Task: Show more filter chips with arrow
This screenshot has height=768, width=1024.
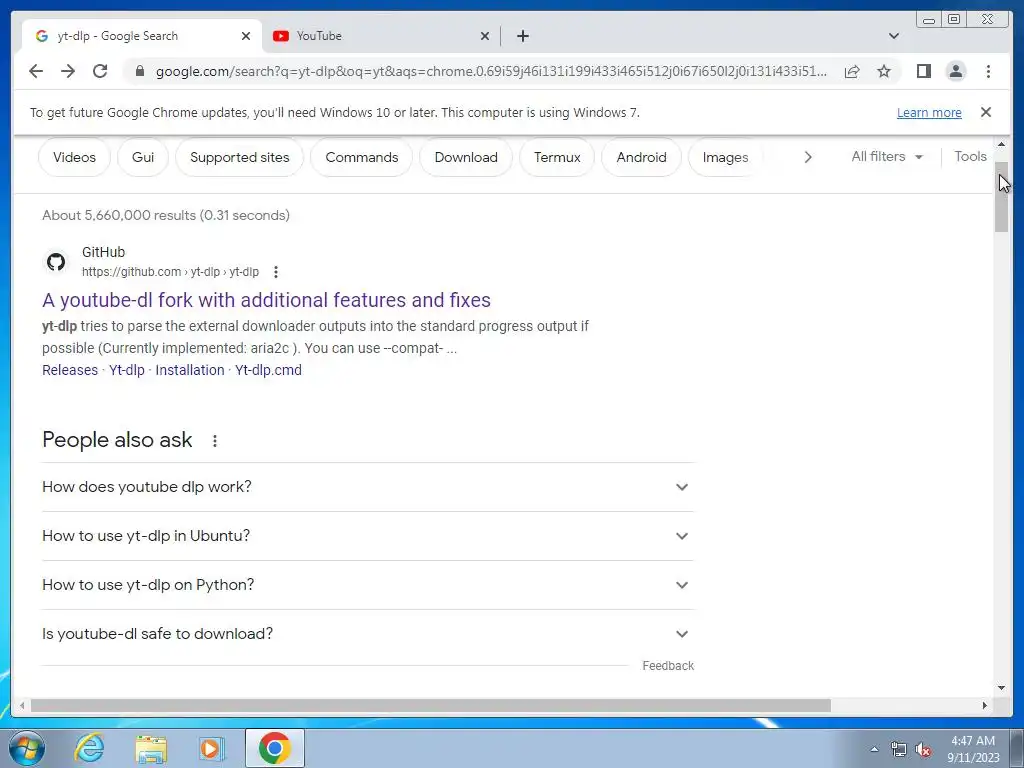Action: (808, 157)
